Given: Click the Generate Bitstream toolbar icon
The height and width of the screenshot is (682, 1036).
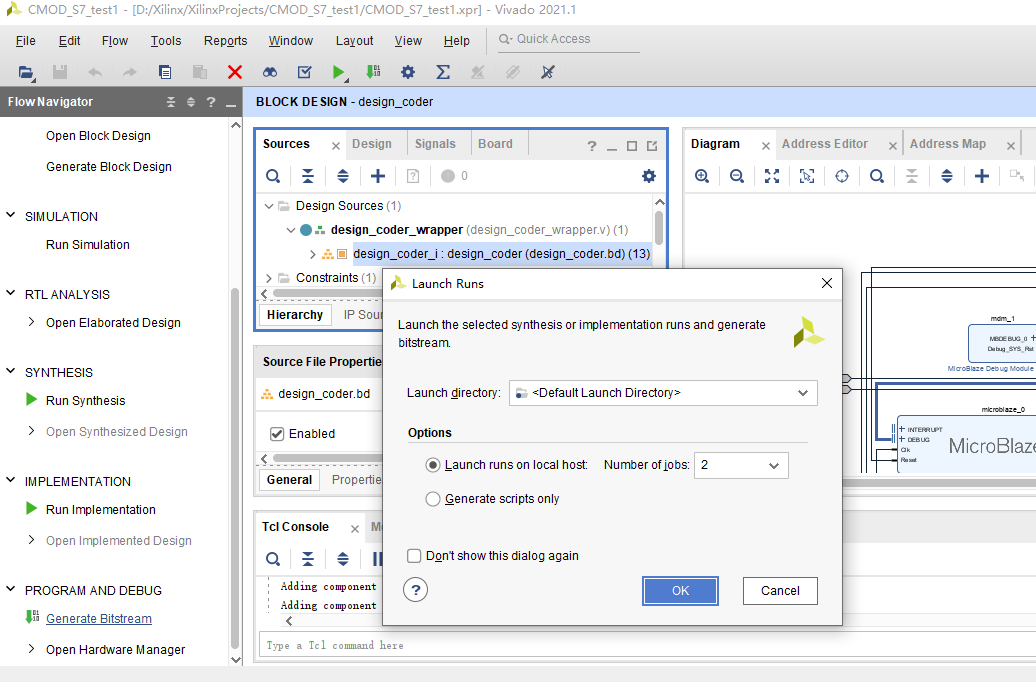Looking at the screenshot, I should pyautogui.click(x=373, y=72).
